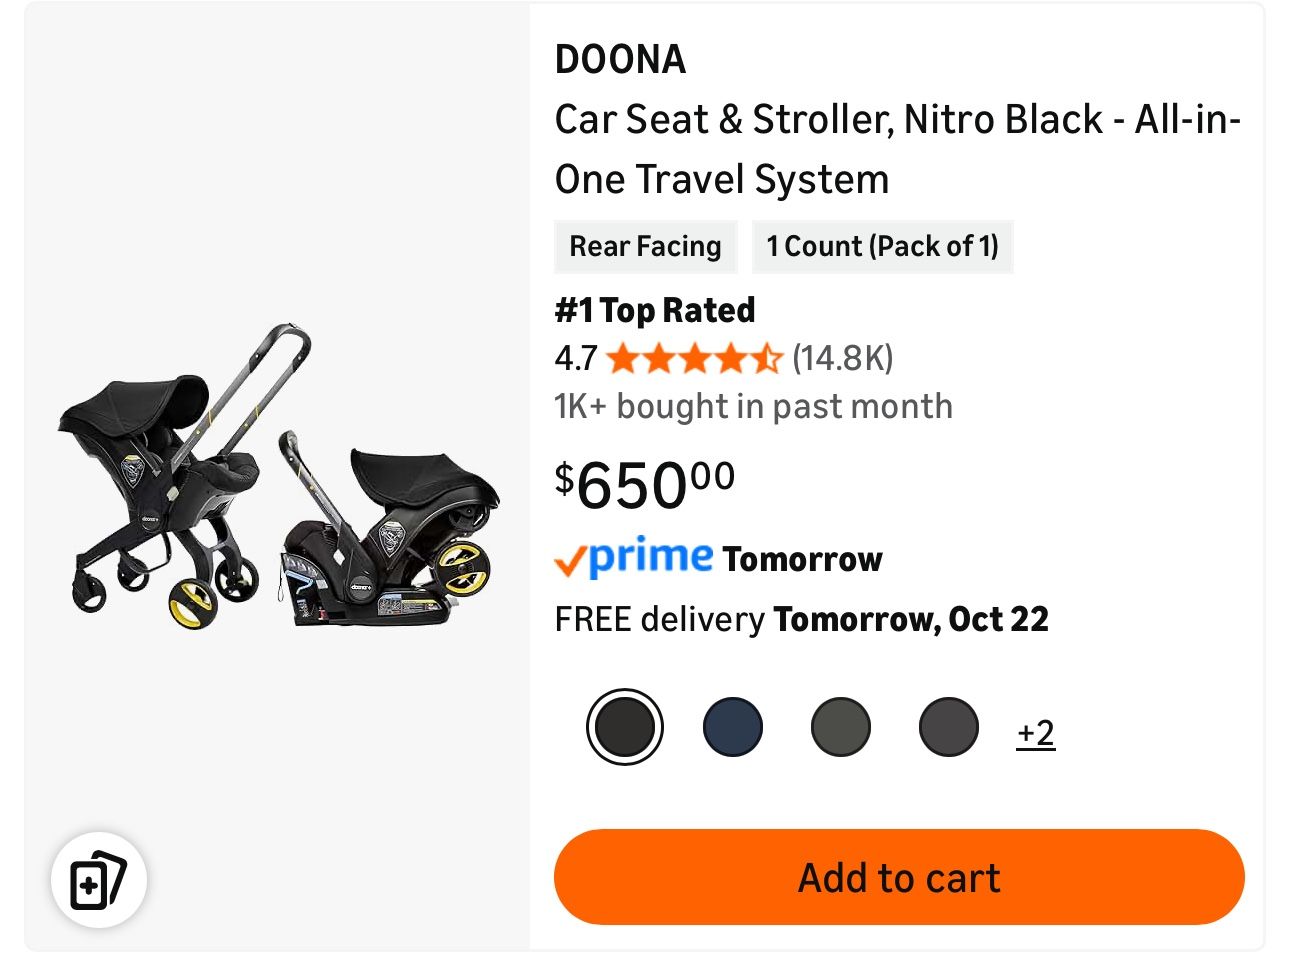
Task: Click the DOONA brand name
Action: pyautogui.click(x=620, y=60)
